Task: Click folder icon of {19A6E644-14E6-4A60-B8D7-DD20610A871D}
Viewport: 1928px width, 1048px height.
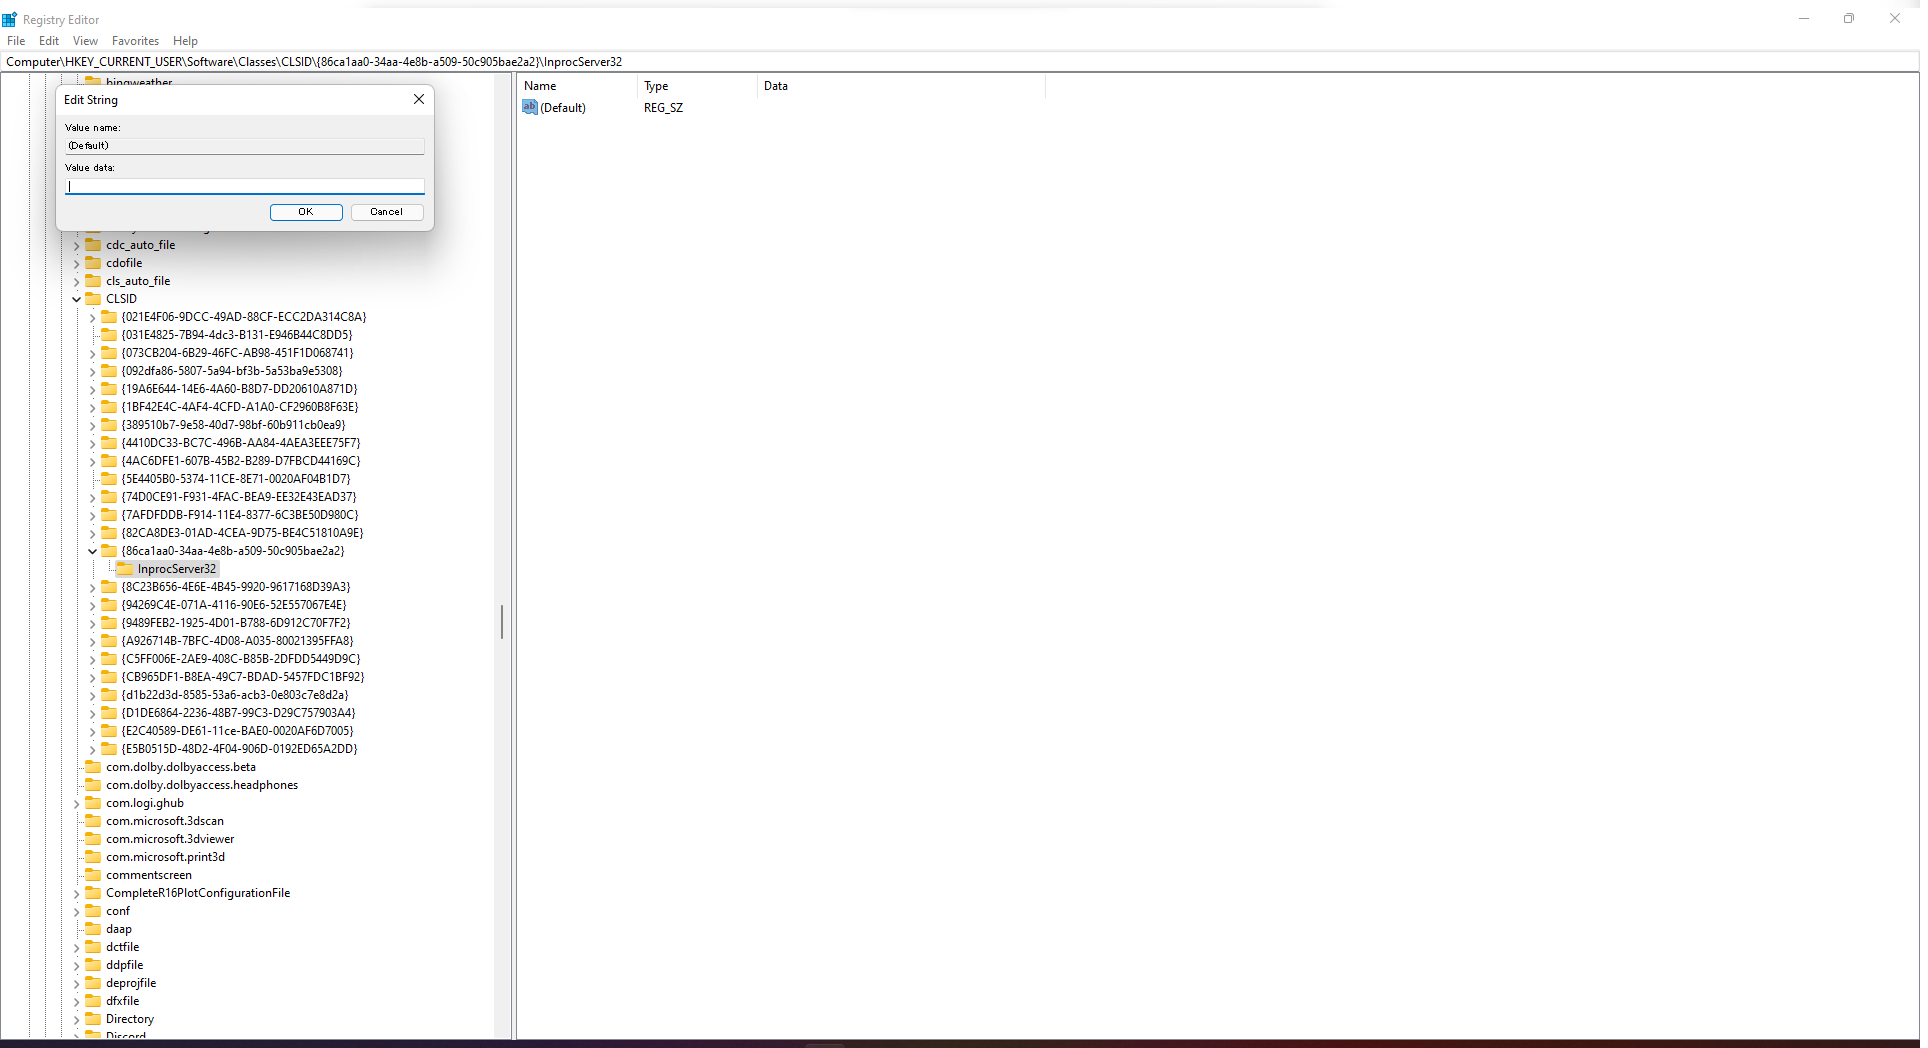Action: (x=109, y=388)
